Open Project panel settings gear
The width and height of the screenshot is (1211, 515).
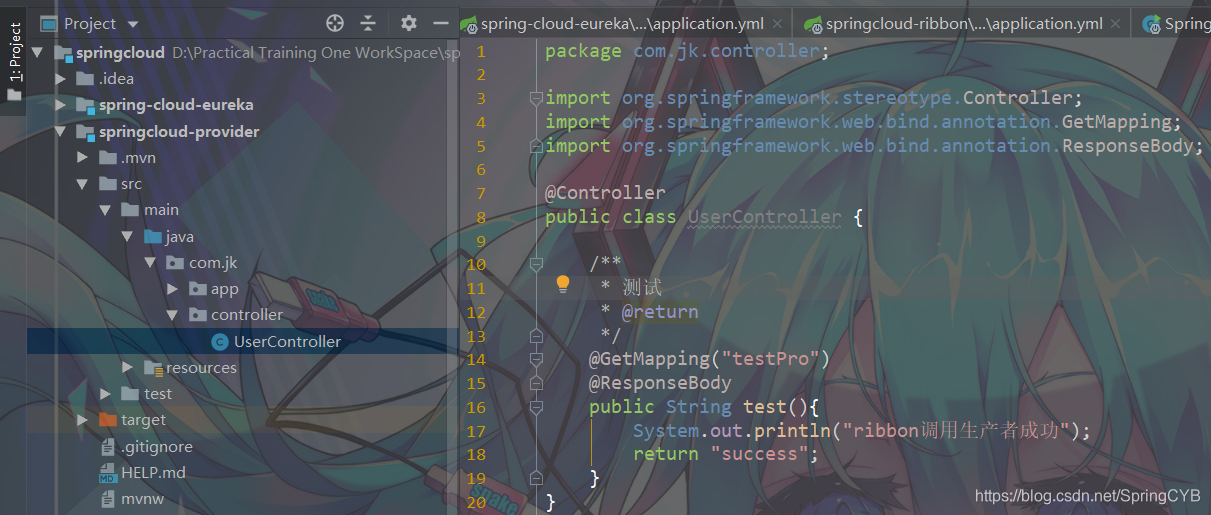pos(408,23)
